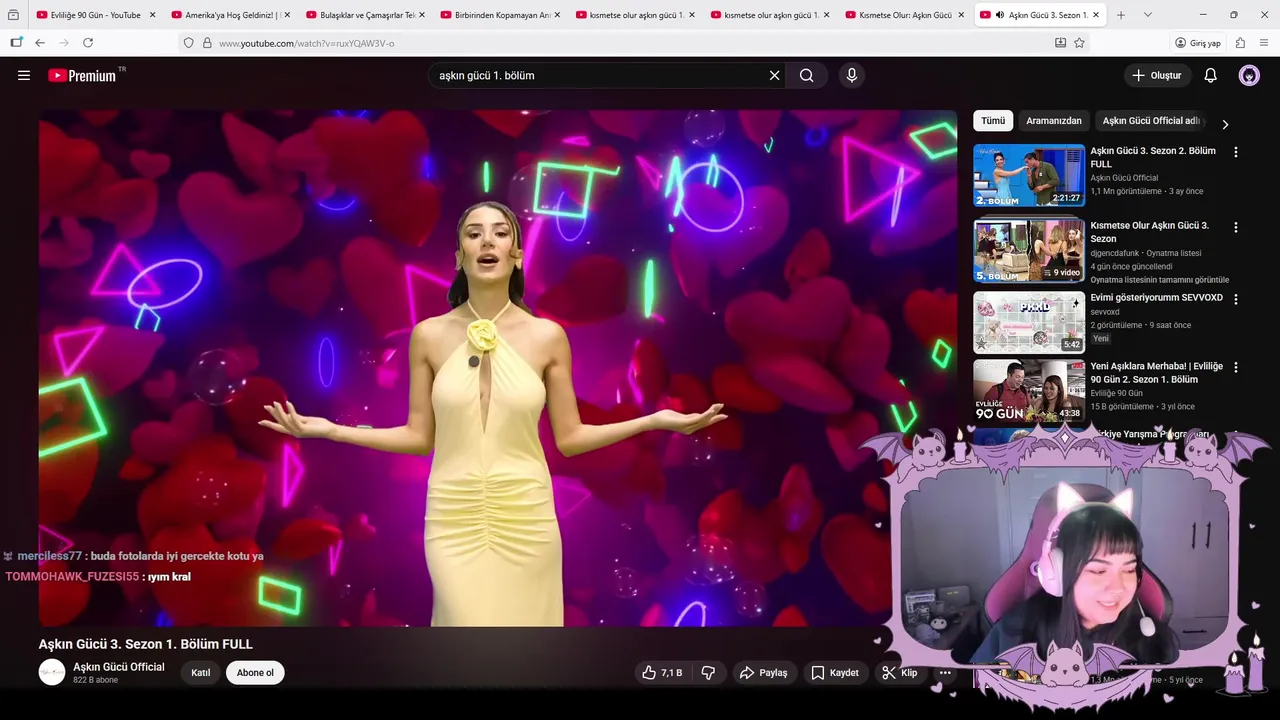Select the Tümü filter chip
Viewport: 1280px width, 720px height.
pos(993,121)
